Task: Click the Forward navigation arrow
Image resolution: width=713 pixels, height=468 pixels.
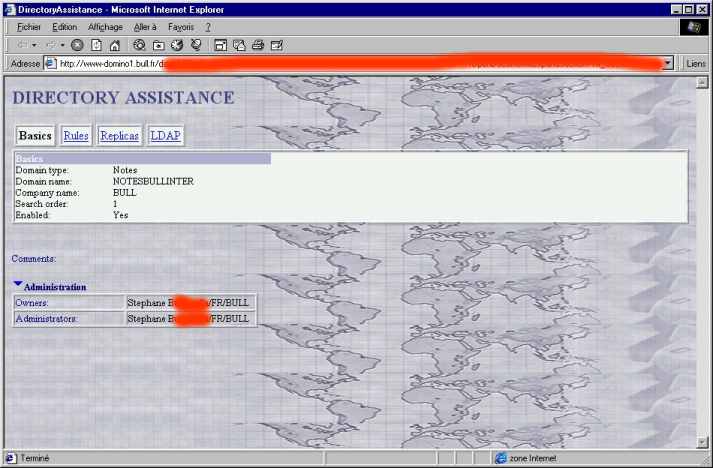Action: [50, 45]
